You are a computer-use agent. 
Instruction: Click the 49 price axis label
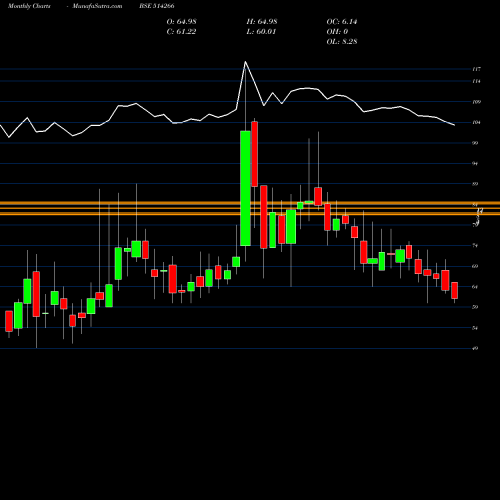475,348
